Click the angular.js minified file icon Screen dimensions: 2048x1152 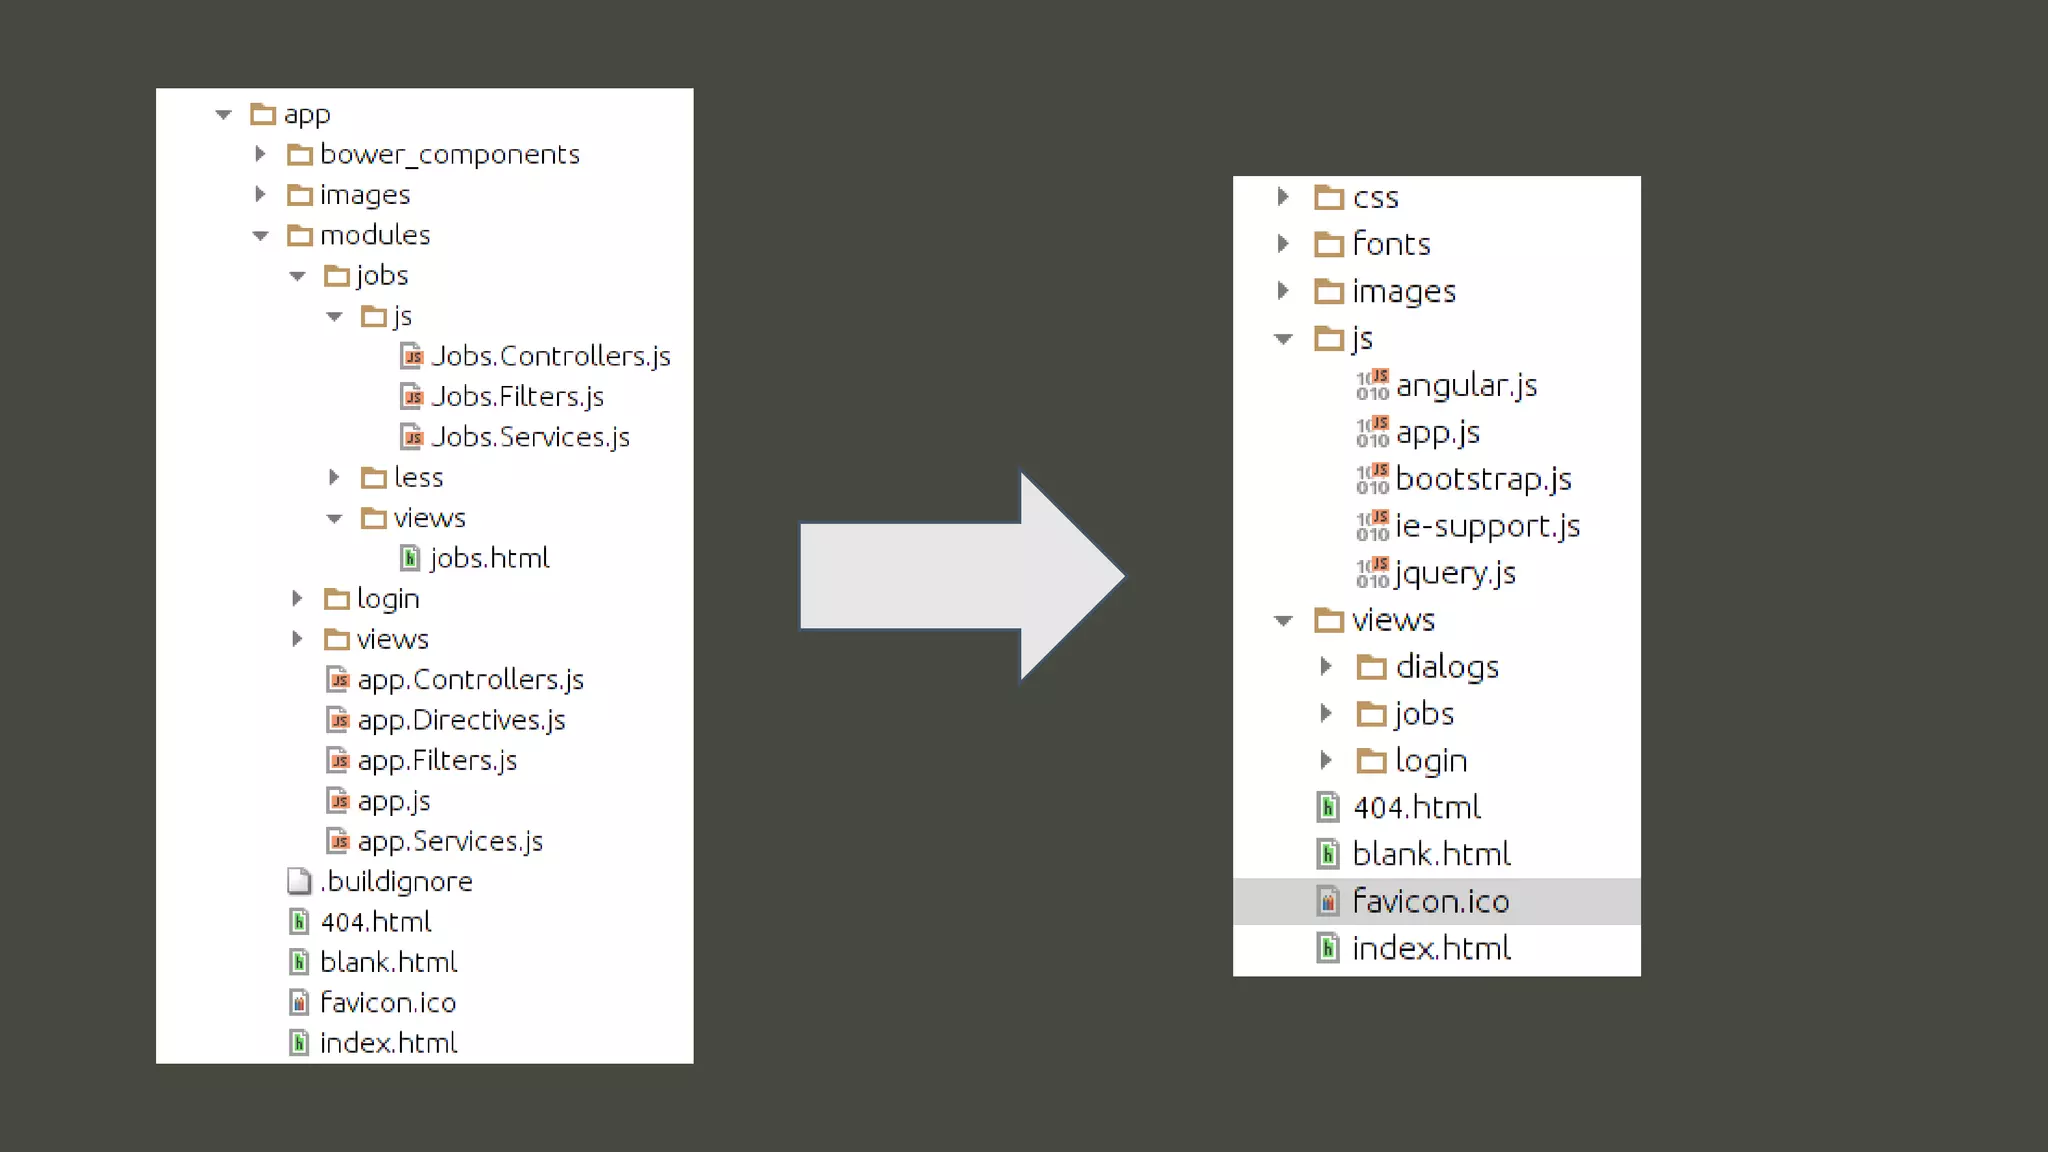coord(1372,385)
